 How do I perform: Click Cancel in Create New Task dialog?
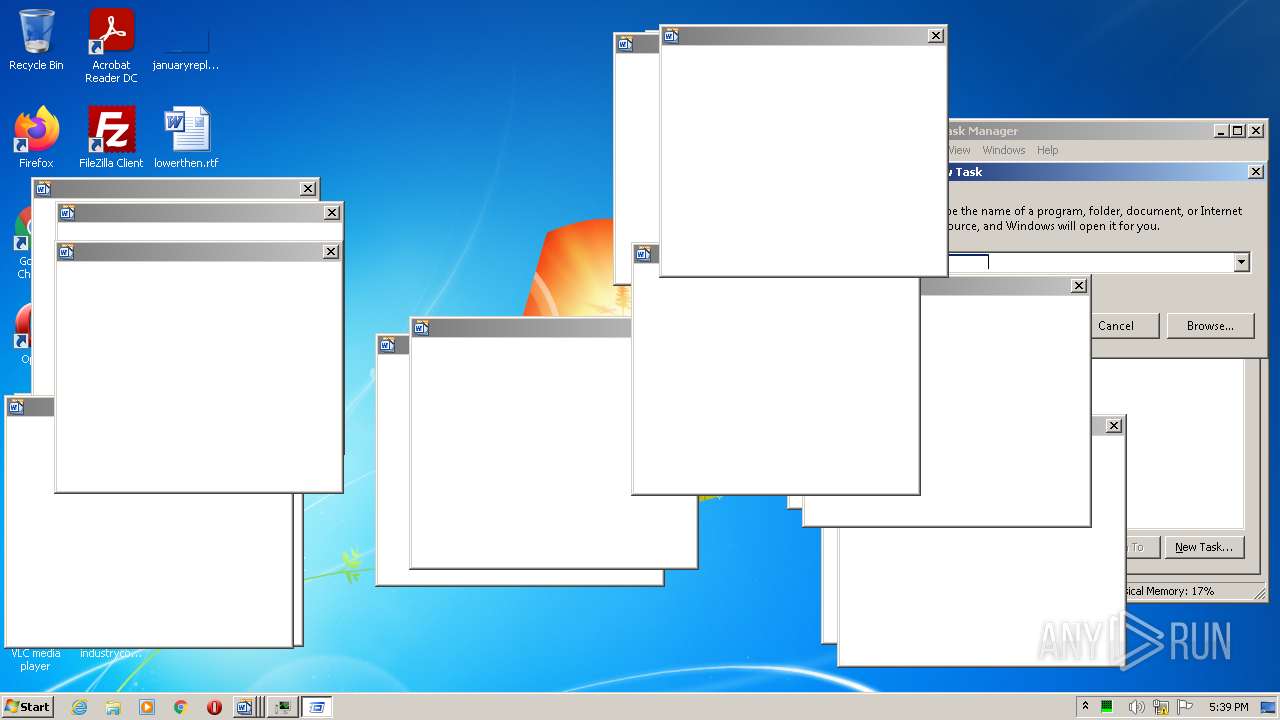[1116, 326]
